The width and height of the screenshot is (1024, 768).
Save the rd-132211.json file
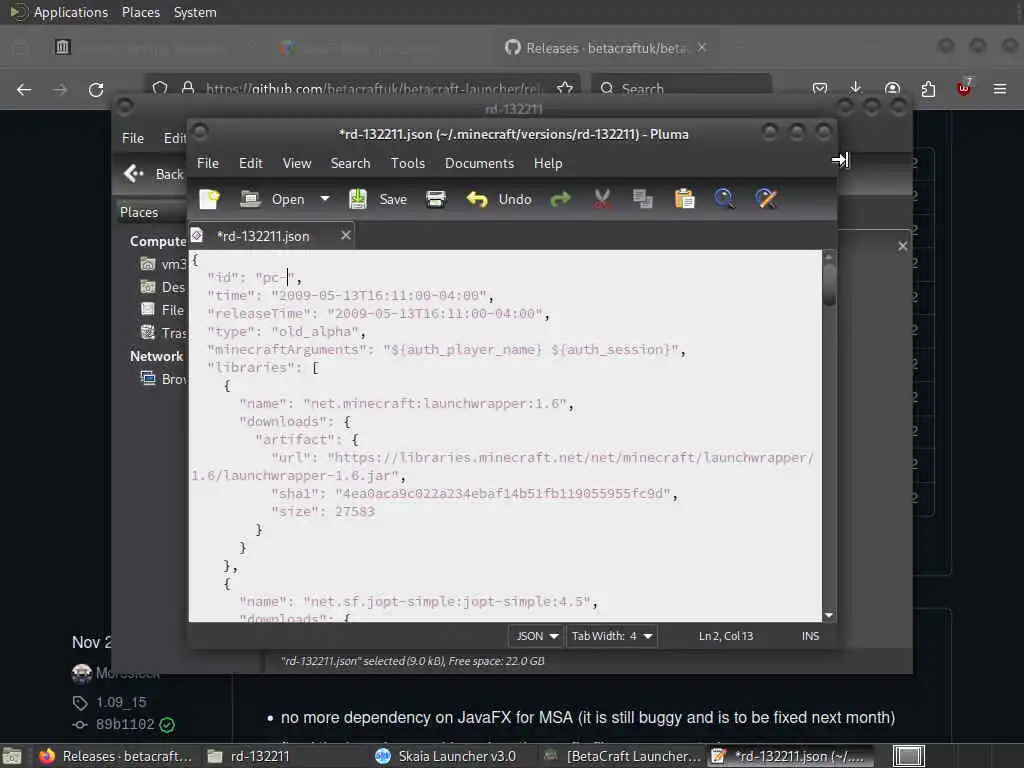coord(377,199)
